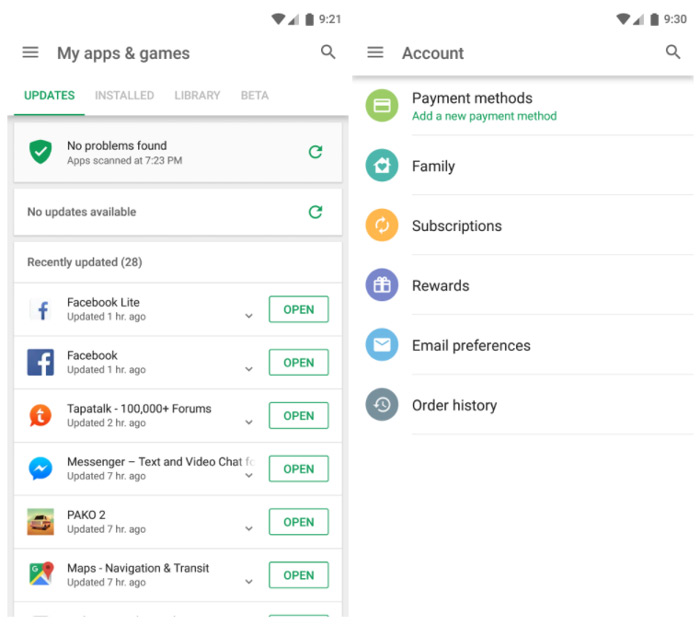Image resolution: width=700 pixels, height=625 pixels.
Task: Open the Subscriptions orange icon
Action: 382,225
